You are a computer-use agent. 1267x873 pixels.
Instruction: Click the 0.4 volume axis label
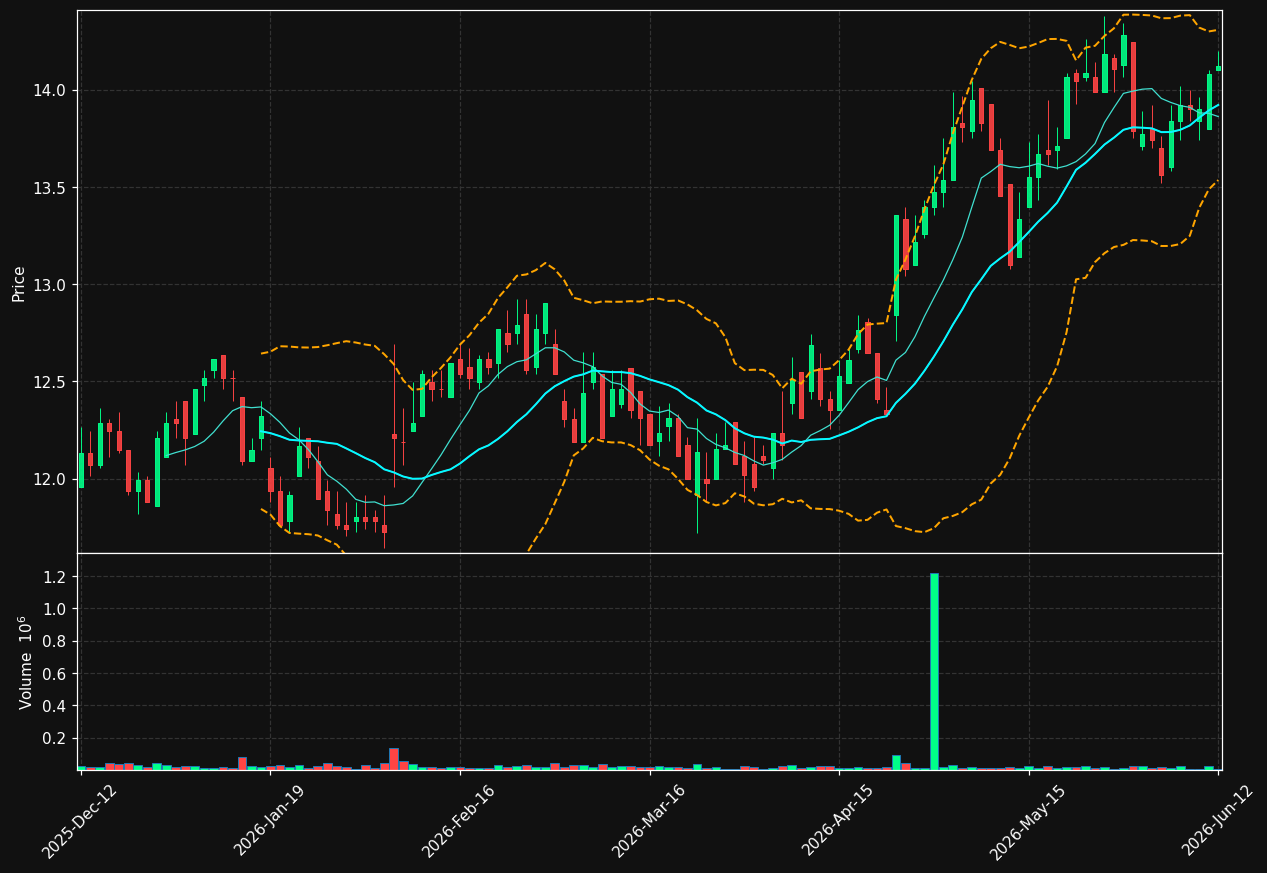56,706
